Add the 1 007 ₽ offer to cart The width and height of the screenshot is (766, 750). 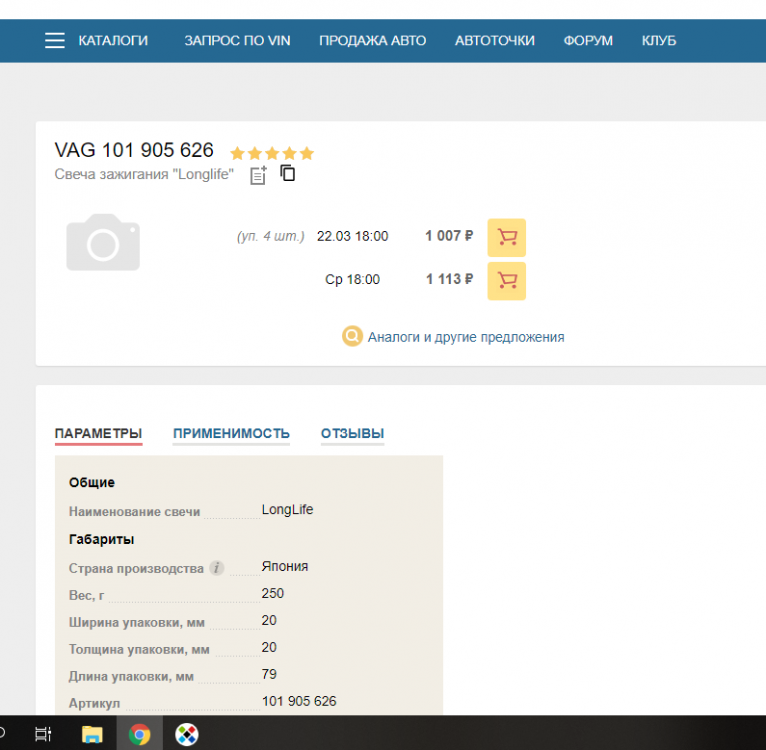pyautogui.click(x=506, y=237)
